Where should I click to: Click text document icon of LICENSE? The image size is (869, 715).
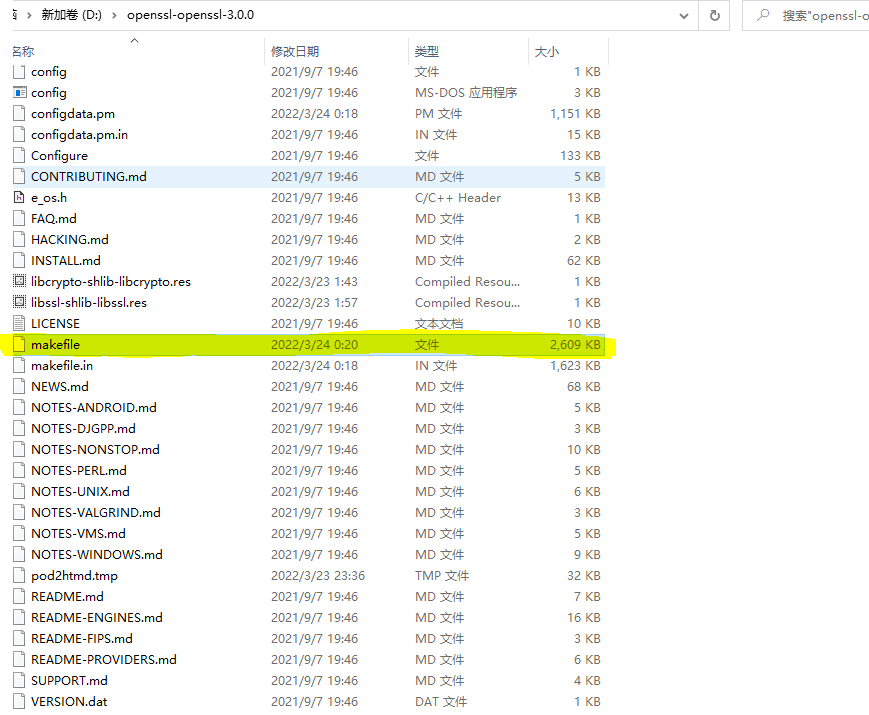click(x=19, y=323)
